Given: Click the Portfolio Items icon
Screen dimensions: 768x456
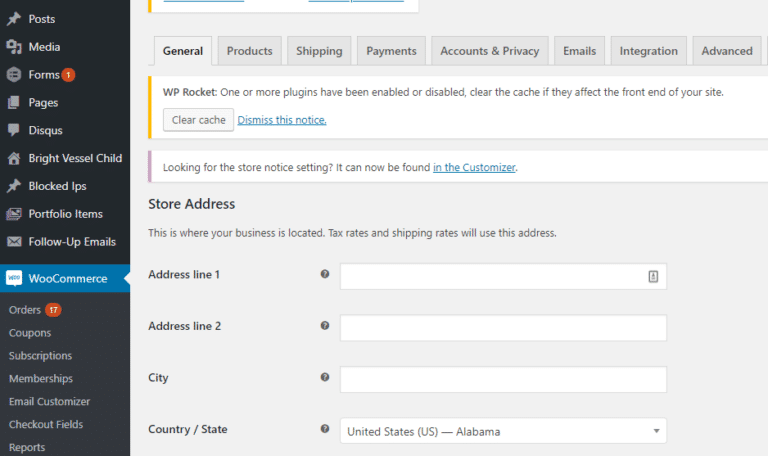Looking at the screenshot, I should tap(14, 214).
